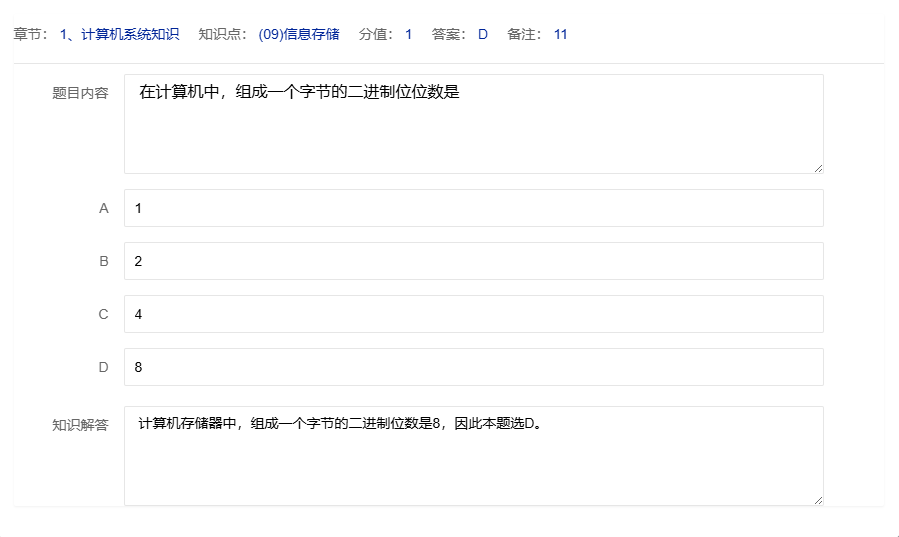
Task: Click the 知识解答 explanation text area
Action: [x=473, y=456]
